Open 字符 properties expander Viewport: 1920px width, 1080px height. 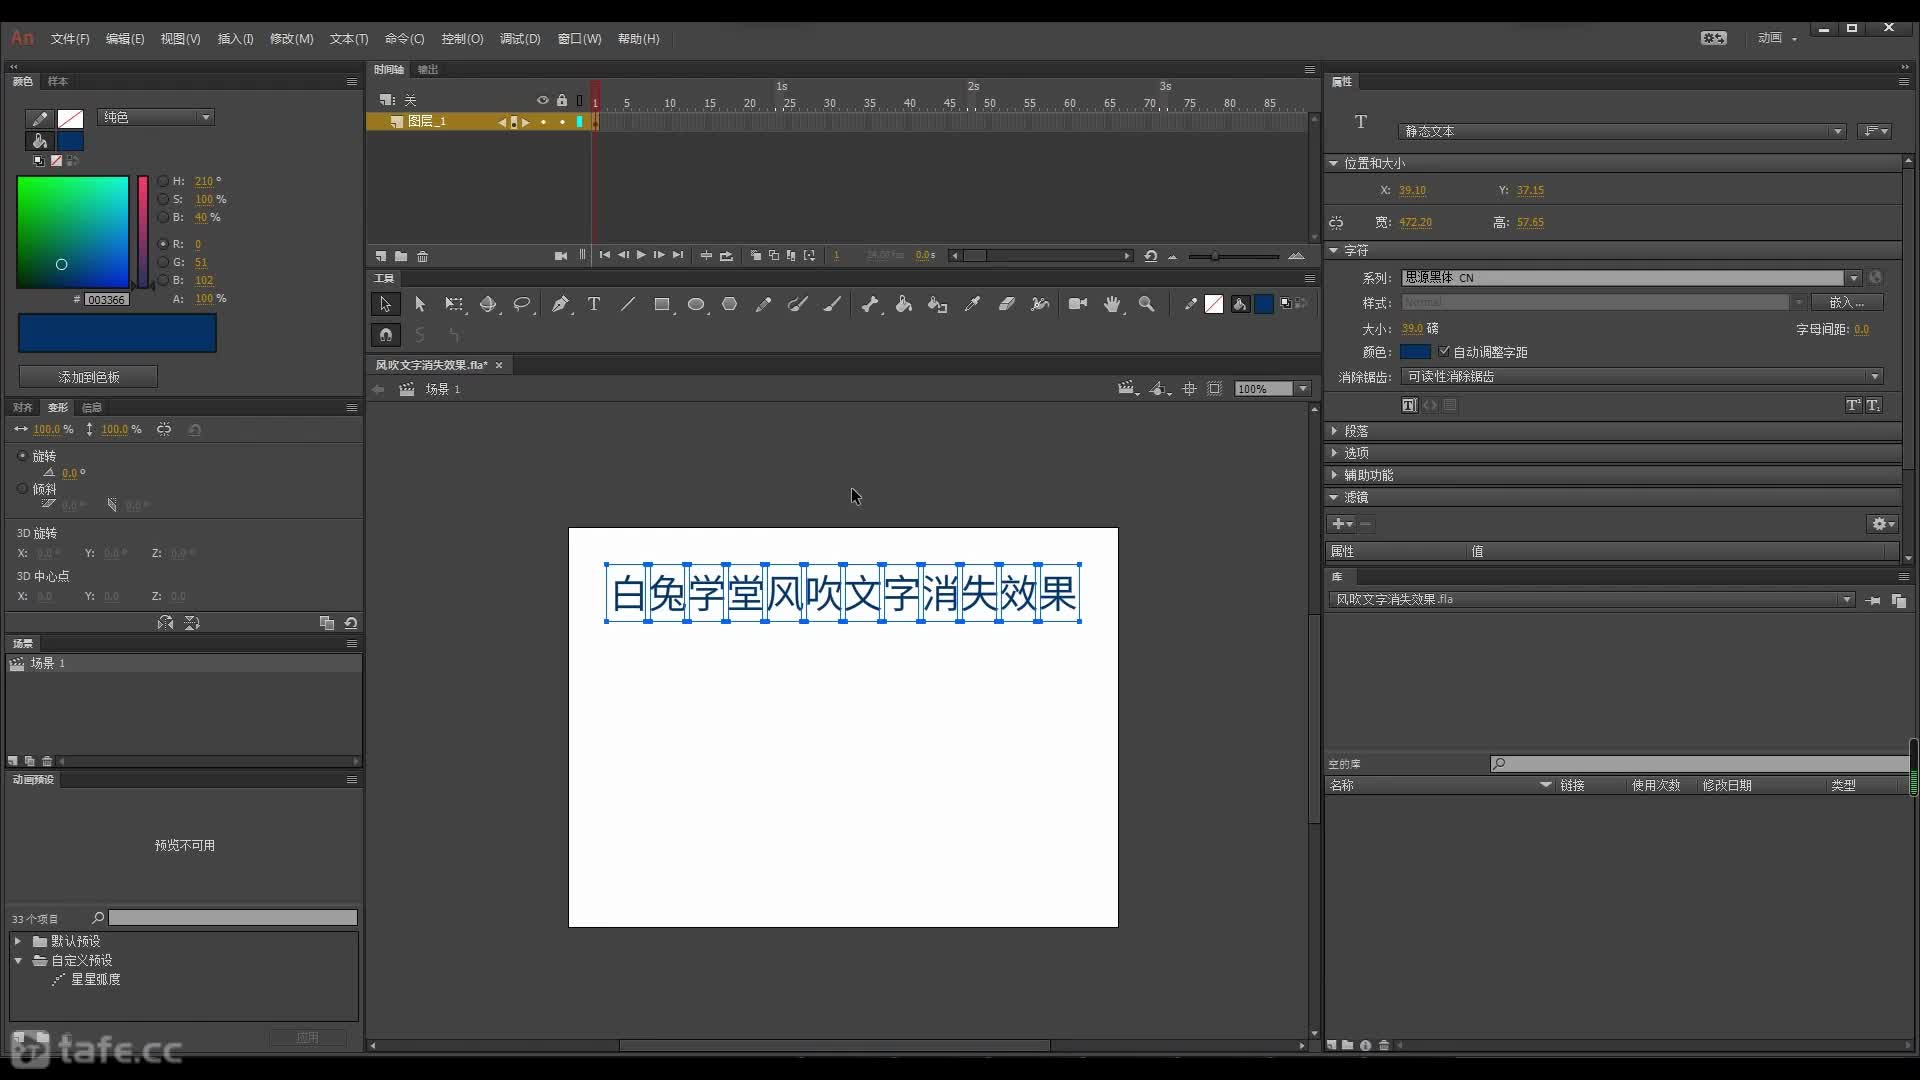(x=1336, y=251)
